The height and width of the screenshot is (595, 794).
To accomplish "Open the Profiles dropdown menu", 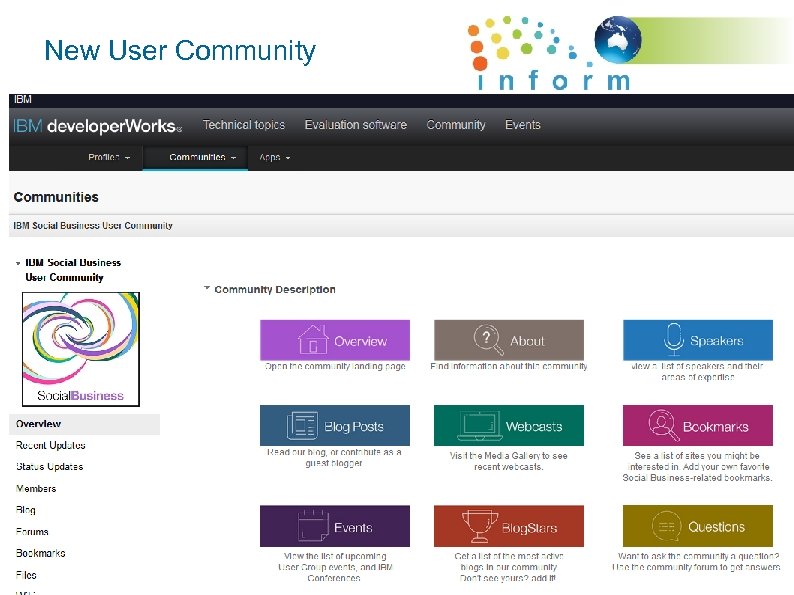I will 109,157.
